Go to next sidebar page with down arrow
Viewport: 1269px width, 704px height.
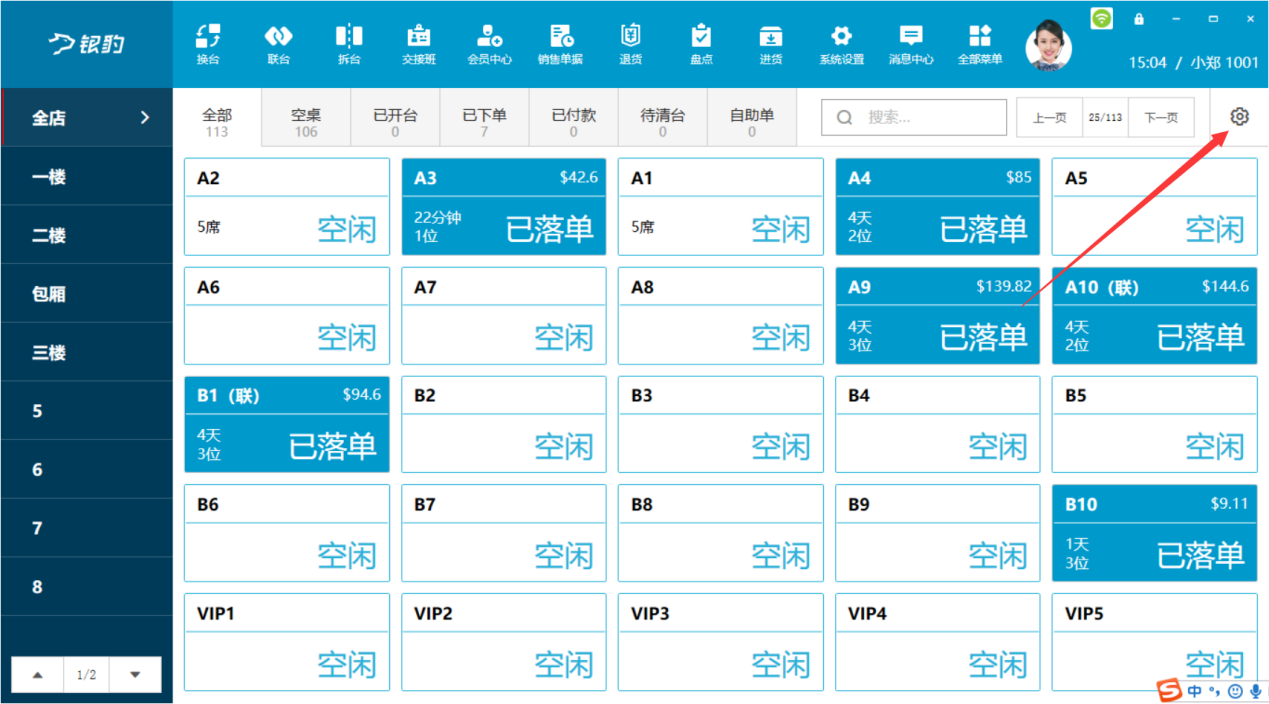[x=135, y=675]
